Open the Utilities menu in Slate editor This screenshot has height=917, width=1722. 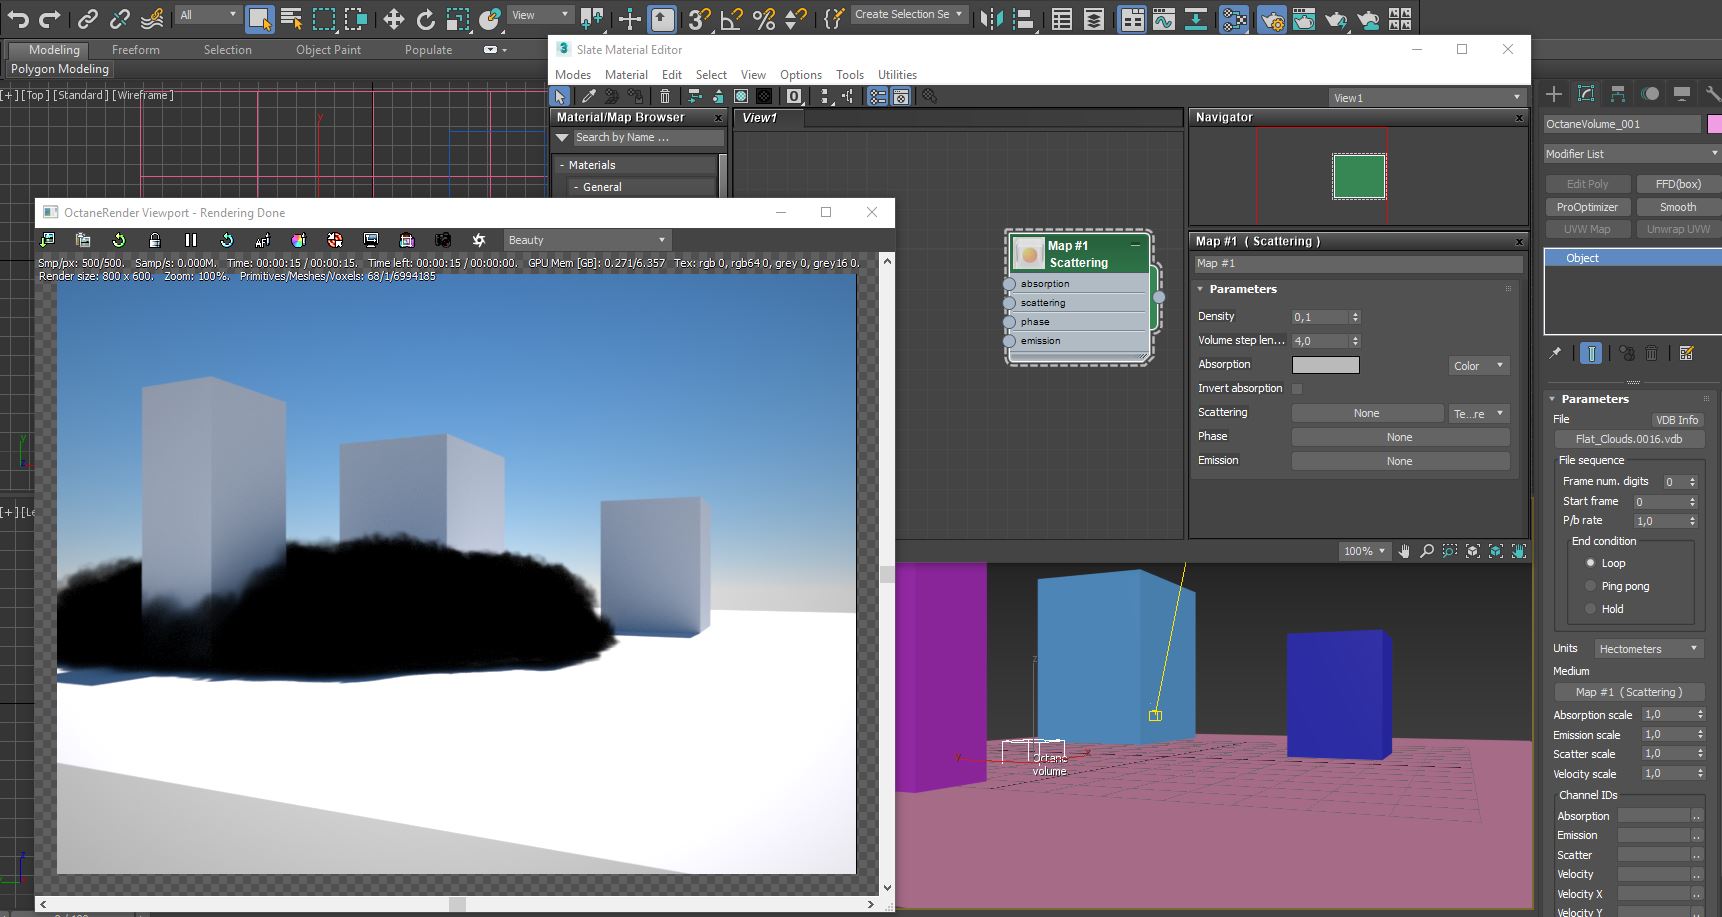897,75
